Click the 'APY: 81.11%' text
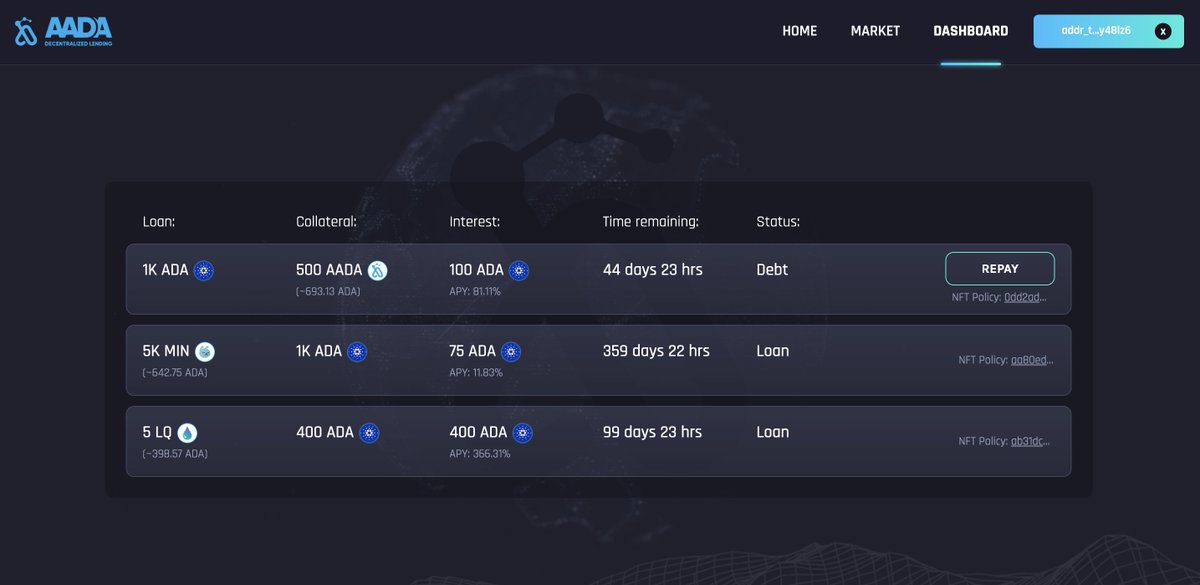 click(x=475, y=291)
